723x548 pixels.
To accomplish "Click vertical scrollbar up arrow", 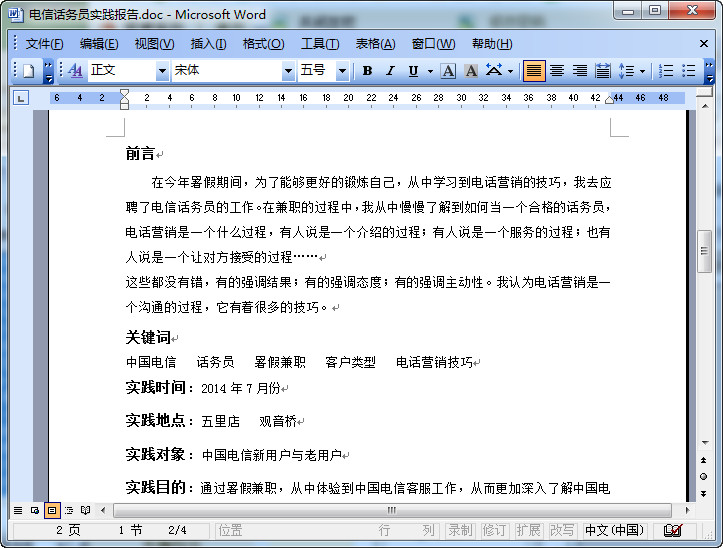I will pos(705,106).
